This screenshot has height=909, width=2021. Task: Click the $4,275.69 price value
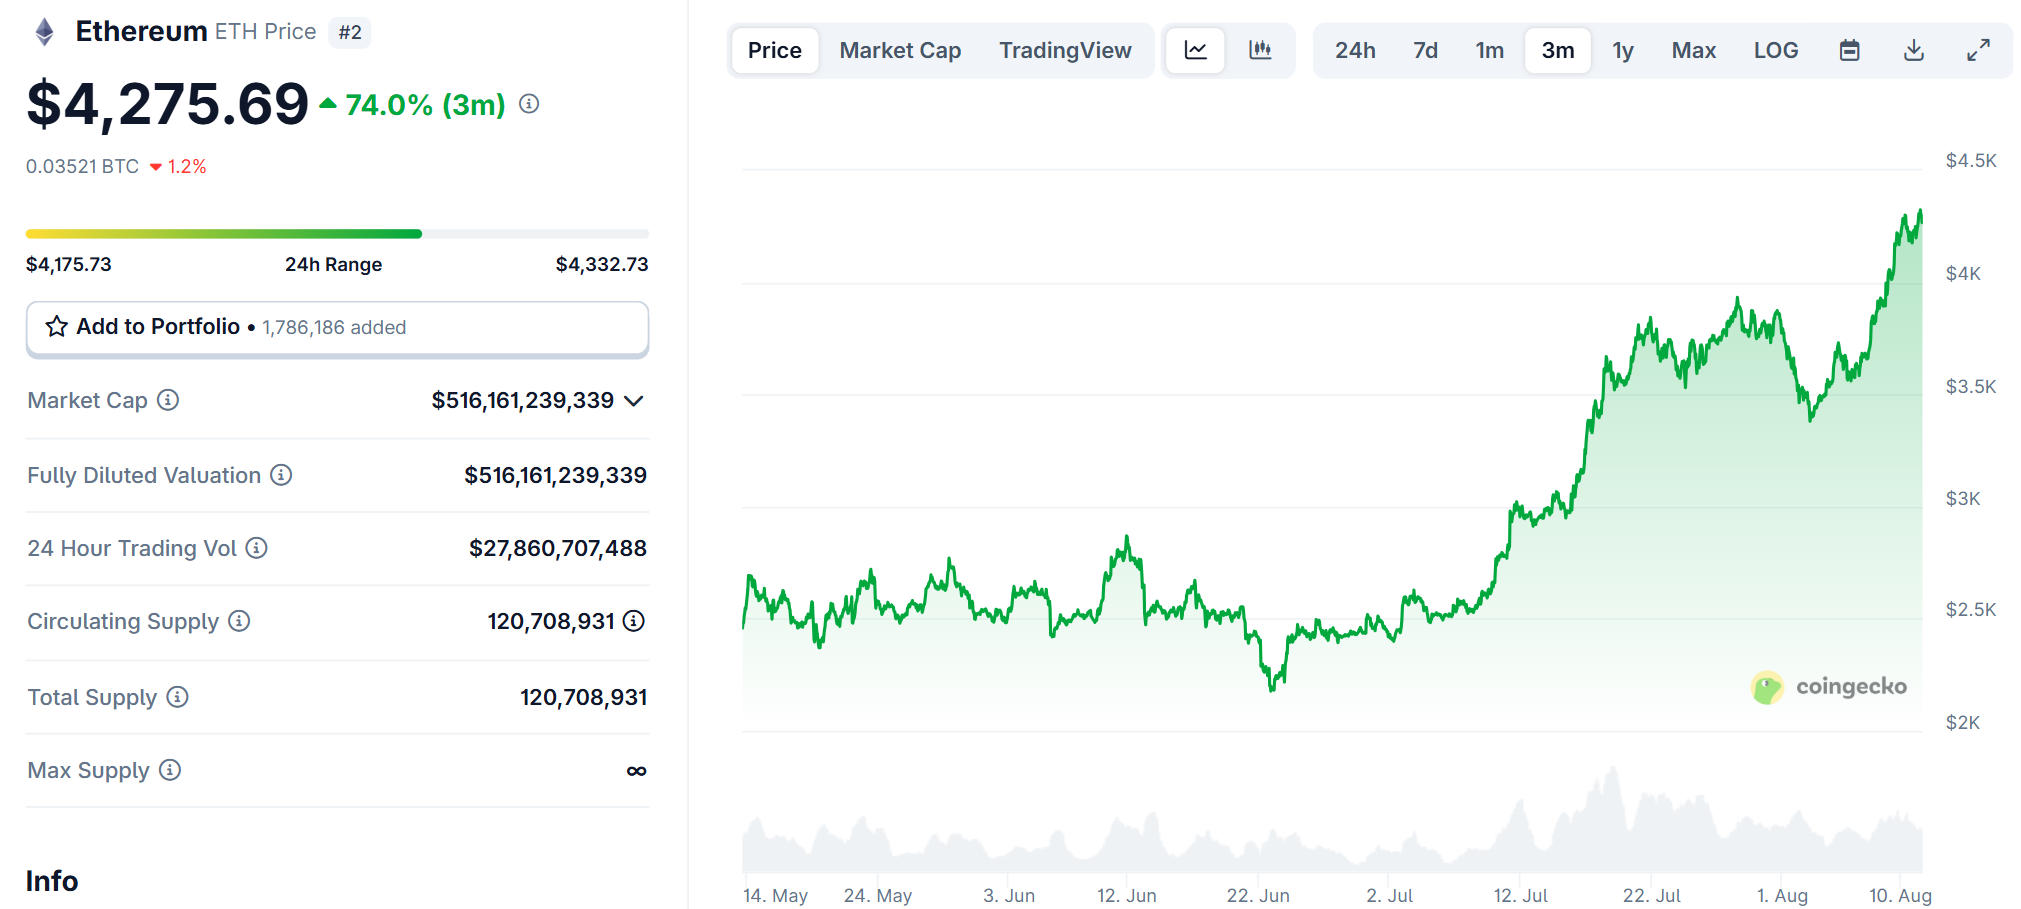(x=167, y=104)
